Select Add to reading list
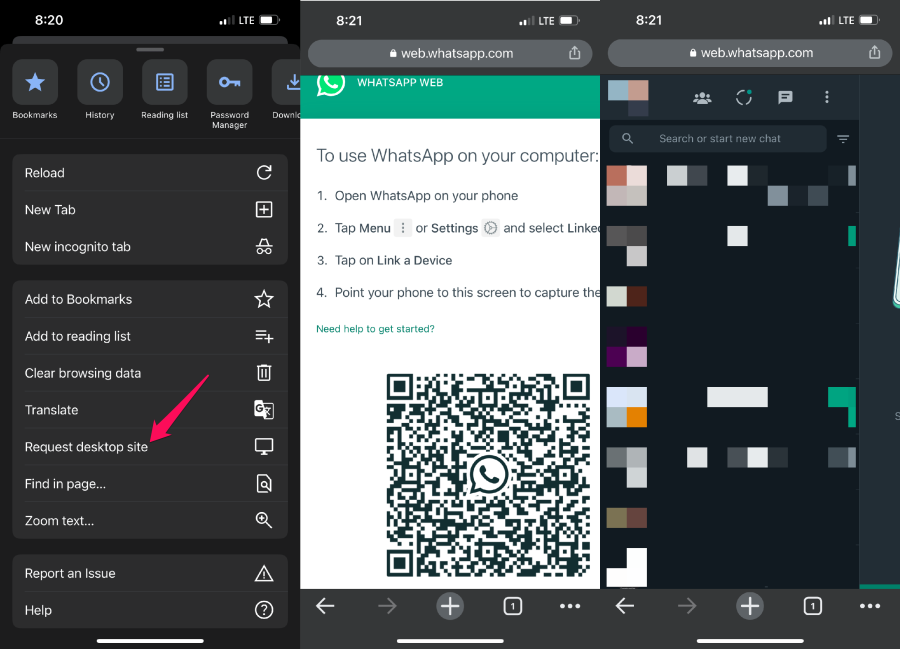The width and height of the screenshot is (900, 649). pyautogui.click(x=150, y=336)
